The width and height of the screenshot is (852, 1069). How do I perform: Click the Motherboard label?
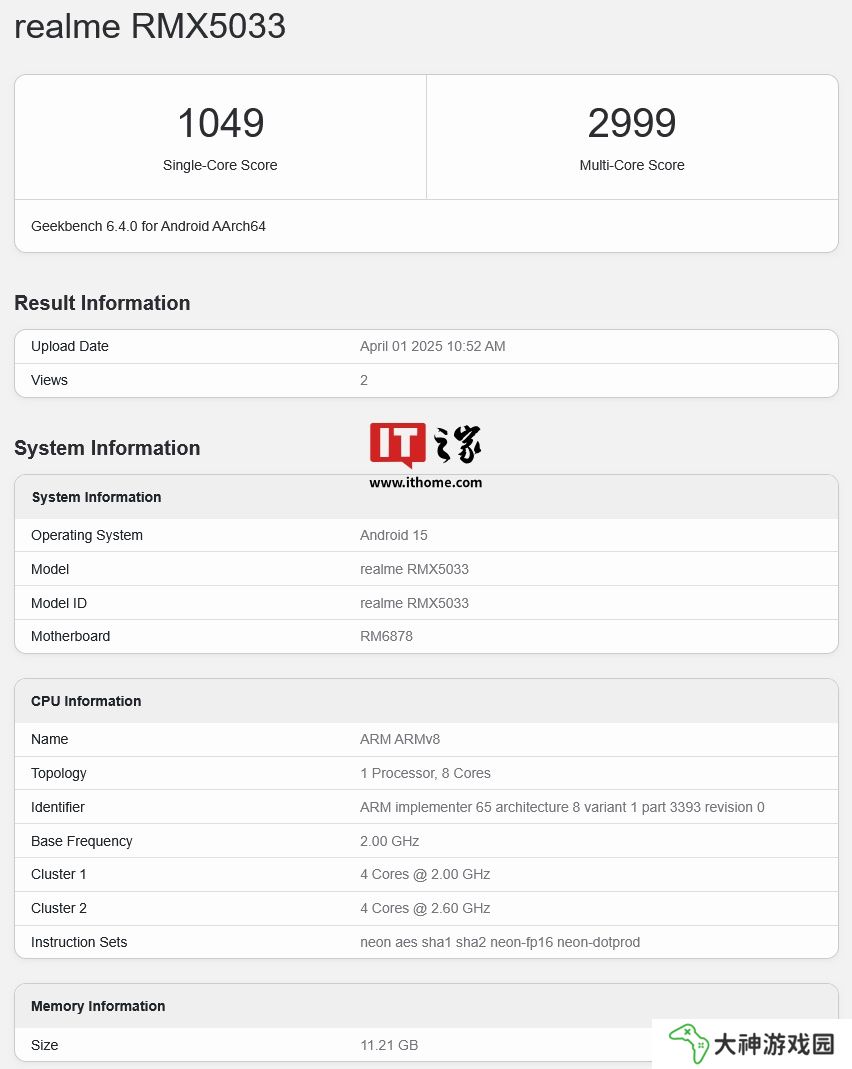[x=70, y=636]
